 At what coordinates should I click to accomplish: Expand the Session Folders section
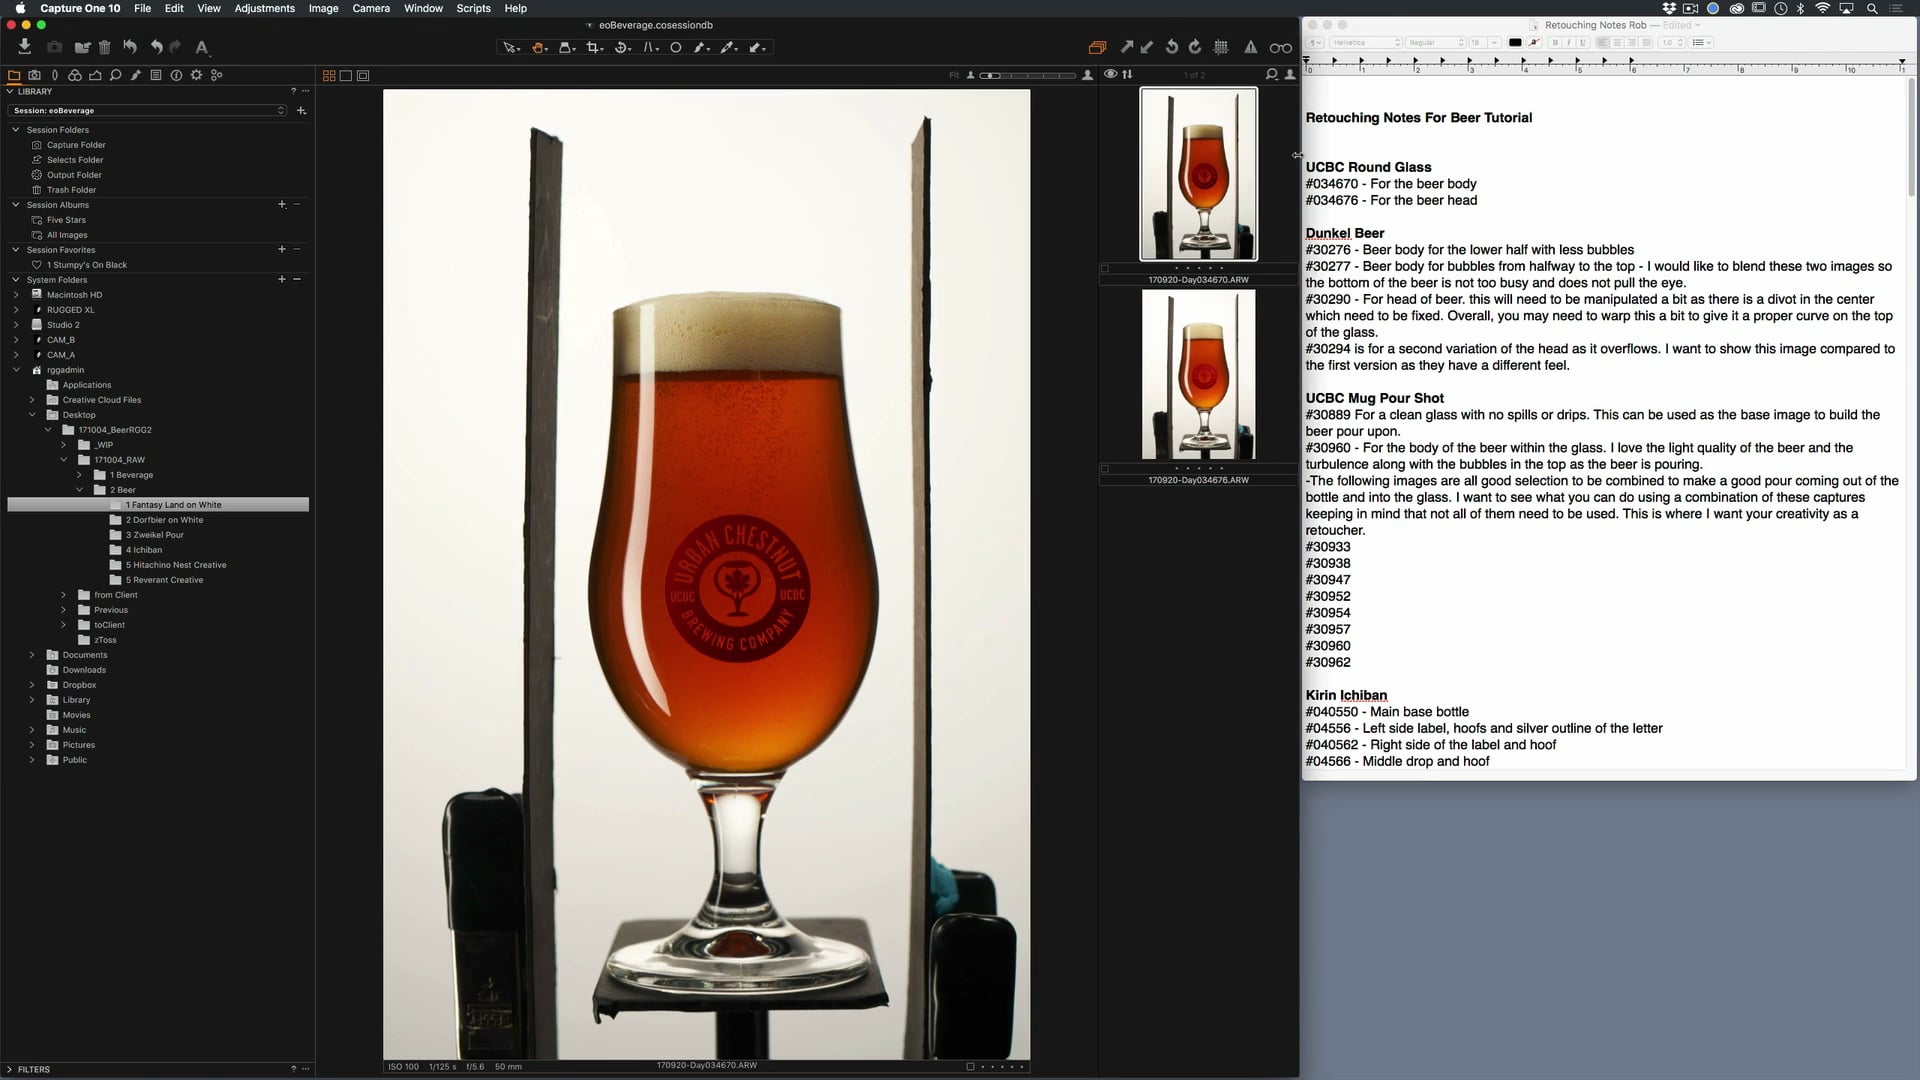15,129
